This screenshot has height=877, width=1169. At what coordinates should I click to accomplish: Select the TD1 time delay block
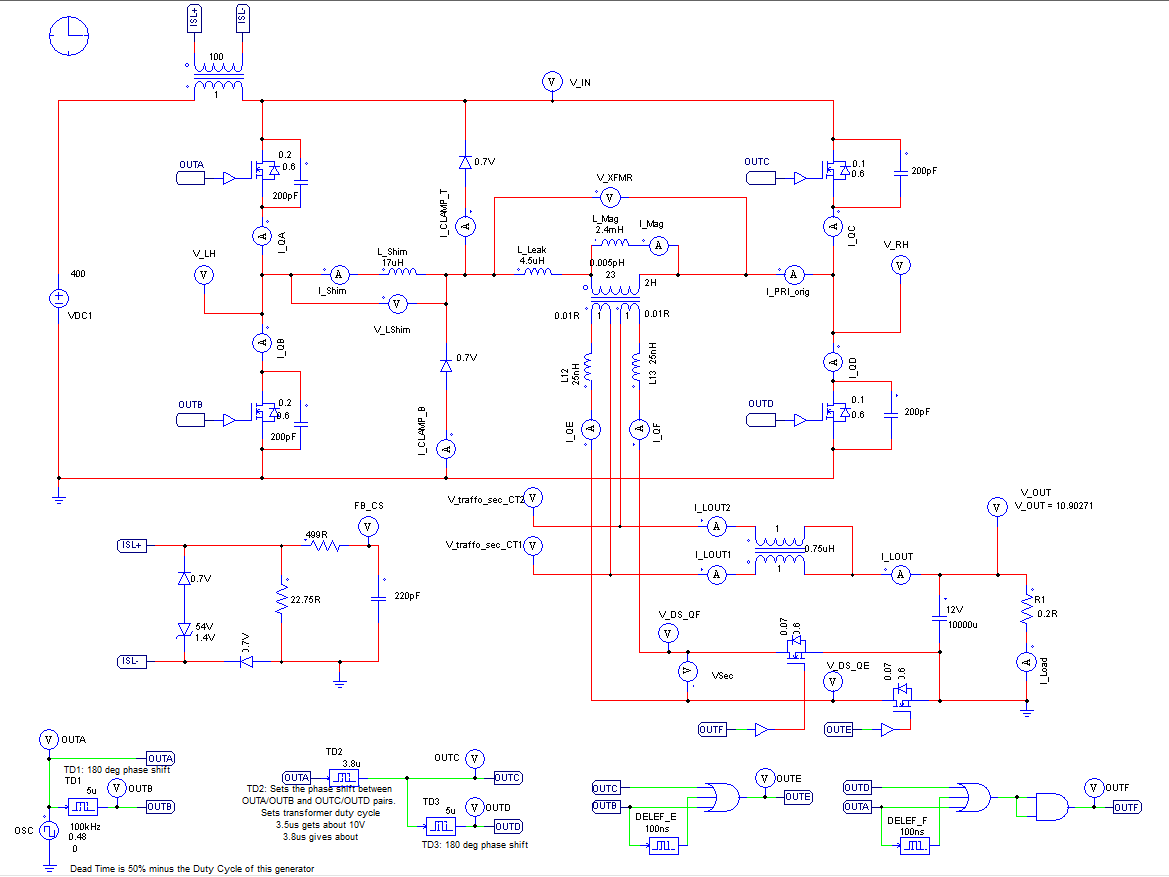pyautogui.click(x=83, y=807)
